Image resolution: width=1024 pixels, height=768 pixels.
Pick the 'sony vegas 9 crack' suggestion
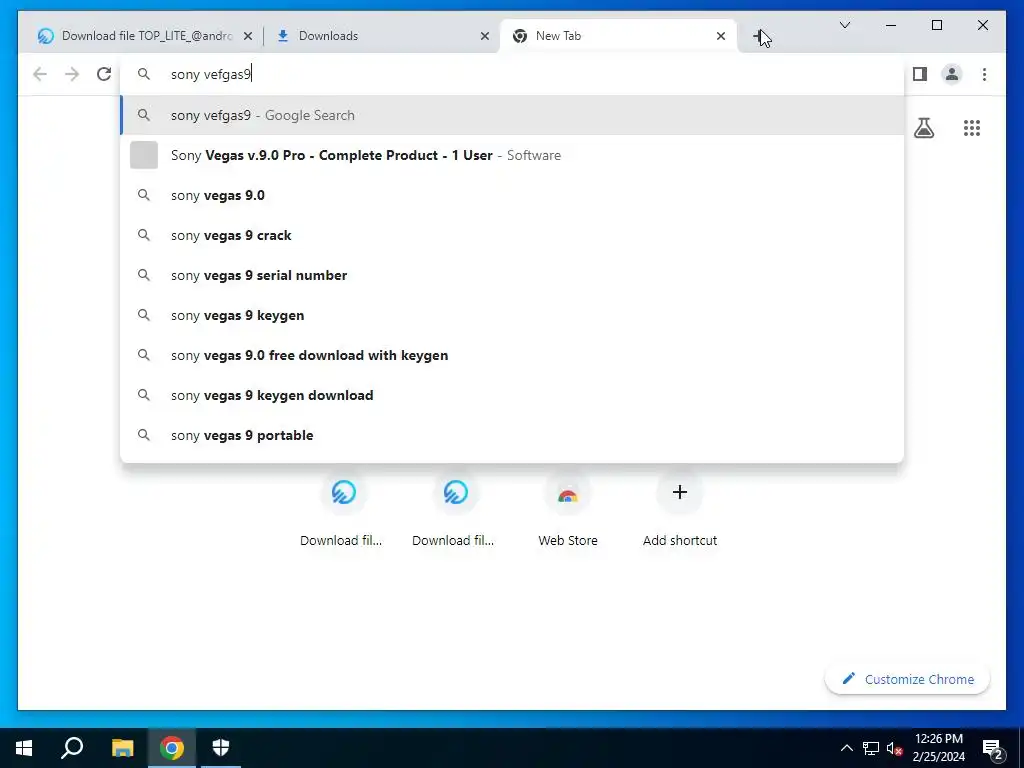pyautogui.click(x=512, y=235)
